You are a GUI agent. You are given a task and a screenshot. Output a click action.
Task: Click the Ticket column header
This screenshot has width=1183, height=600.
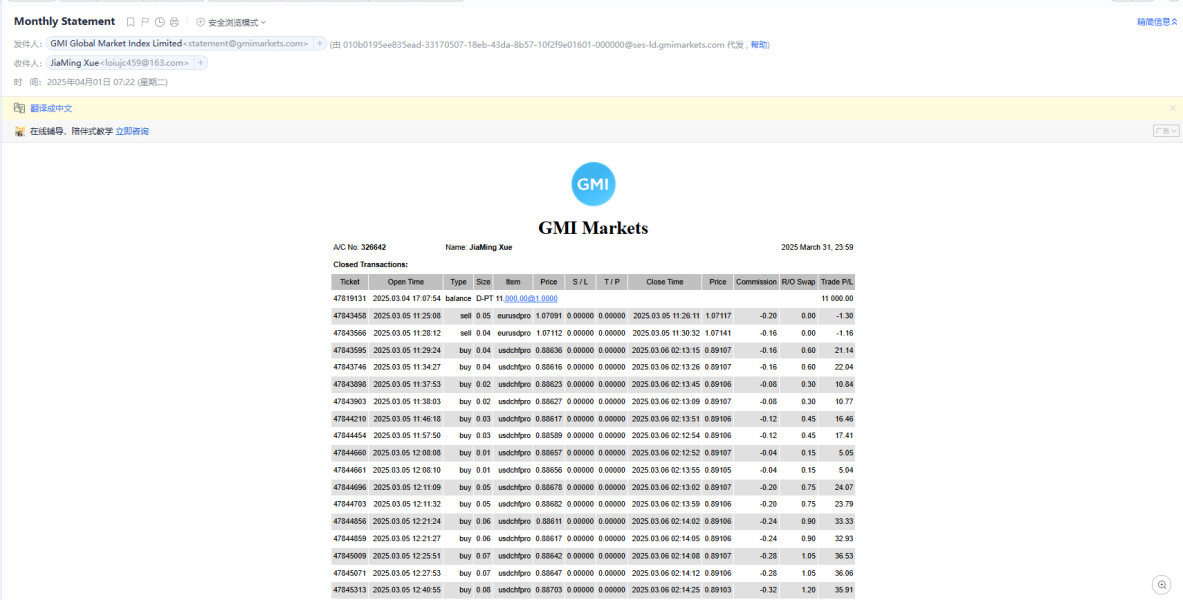click(349, 282)
